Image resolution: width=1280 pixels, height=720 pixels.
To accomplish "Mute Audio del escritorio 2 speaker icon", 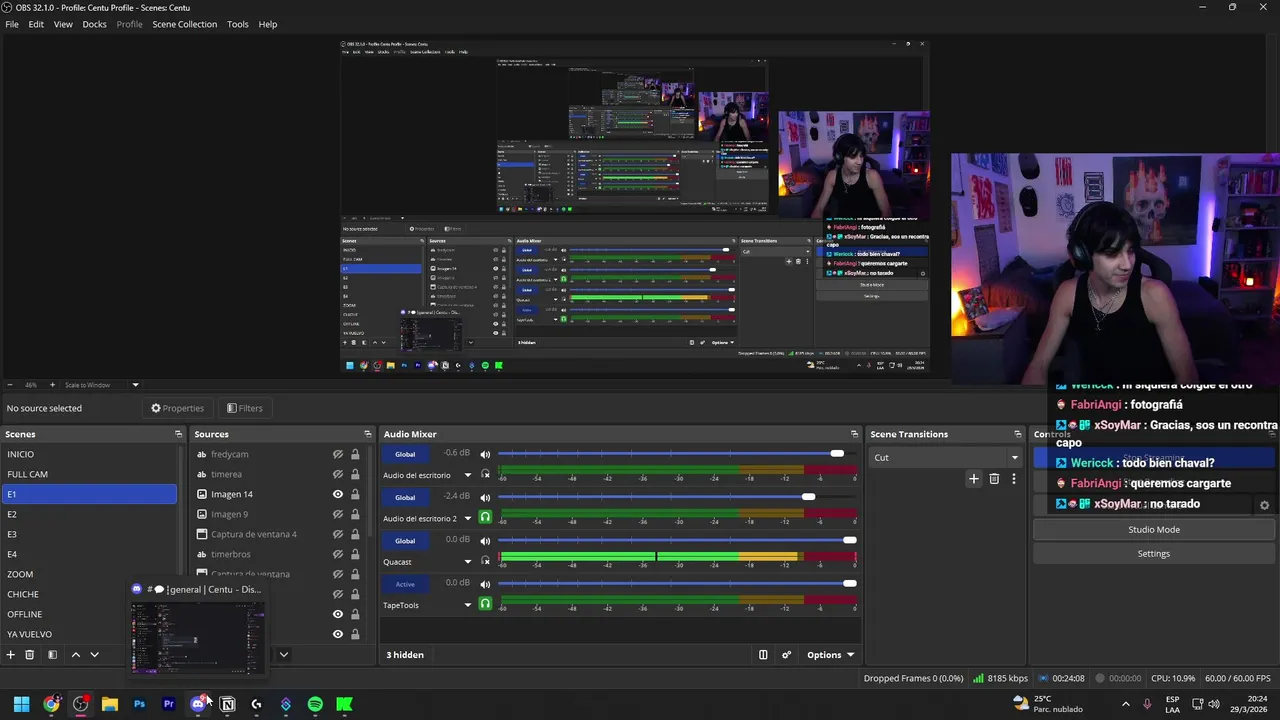I will 485,497.
